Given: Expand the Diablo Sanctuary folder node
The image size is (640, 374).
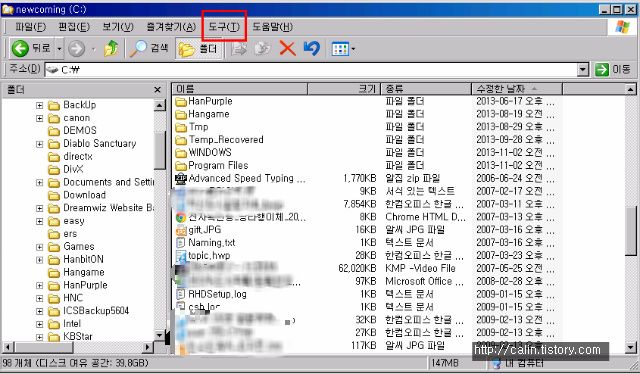Looking at the screenshot, I should (39, 144).
